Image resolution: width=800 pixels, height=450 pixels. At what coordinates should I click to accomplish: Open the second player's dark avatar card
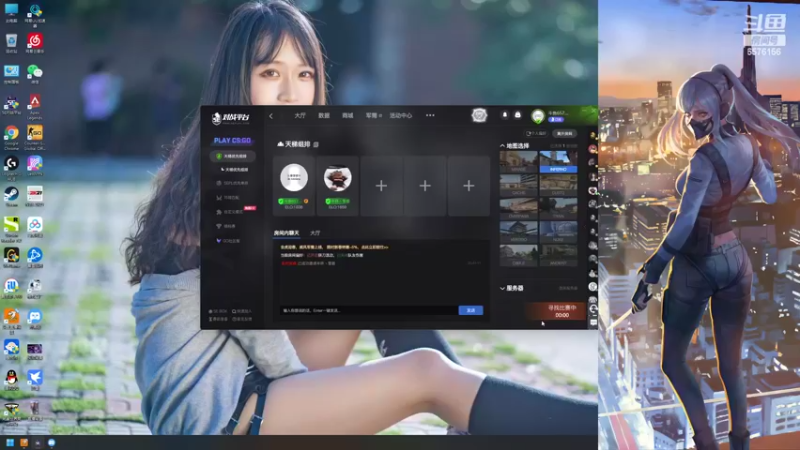pos(338,186)
